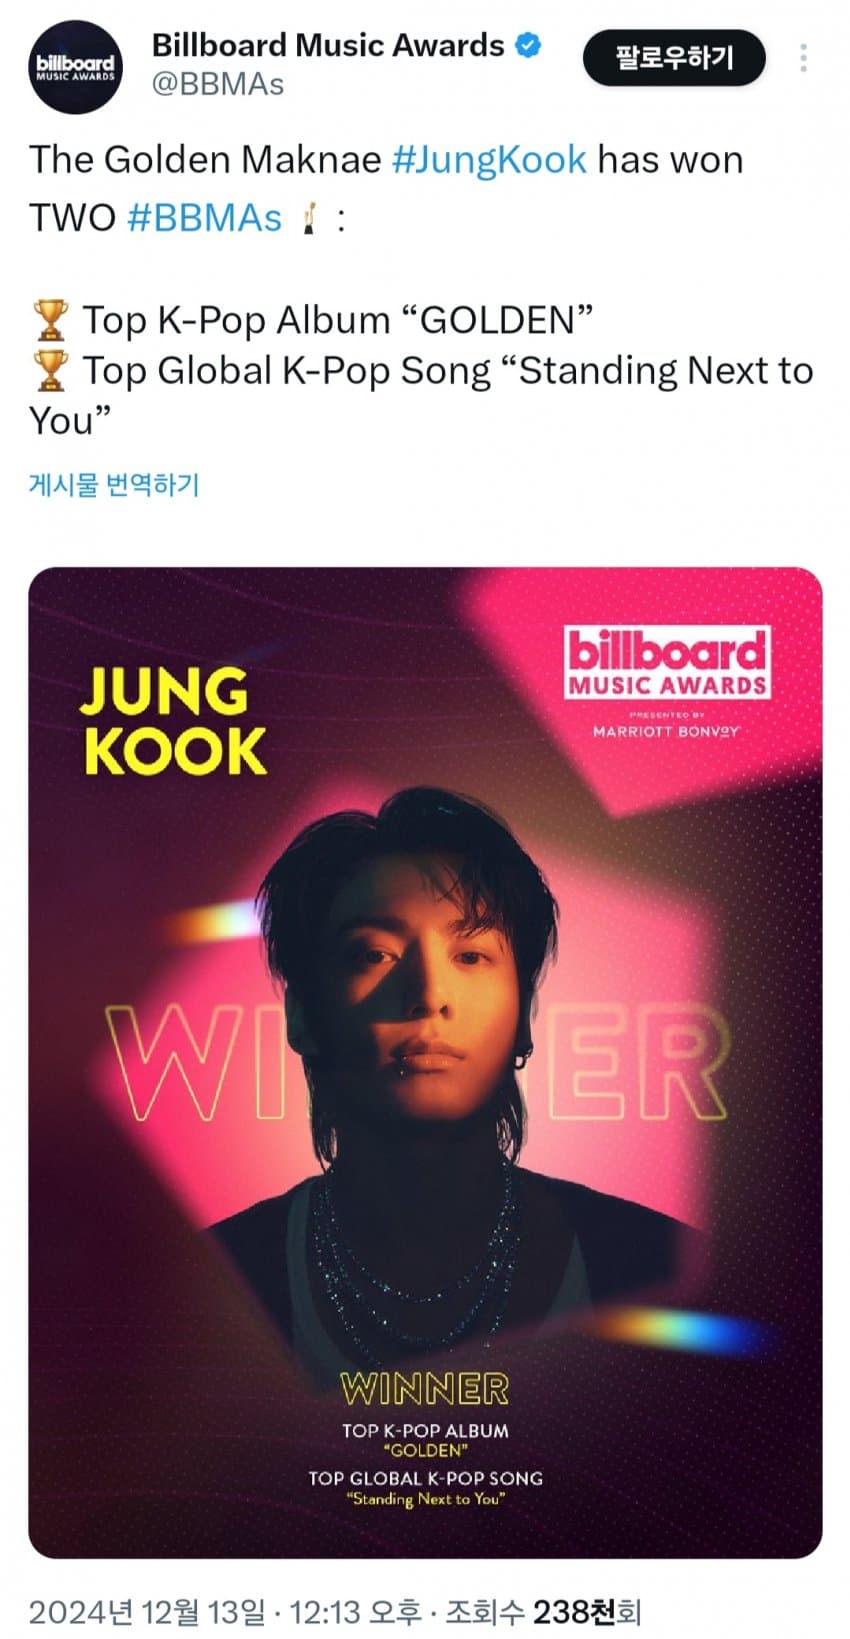The height and width of the screenshot is (1639, 850).
Task: Tap 게시물 번역하기 to translate post
Action: 114,484
